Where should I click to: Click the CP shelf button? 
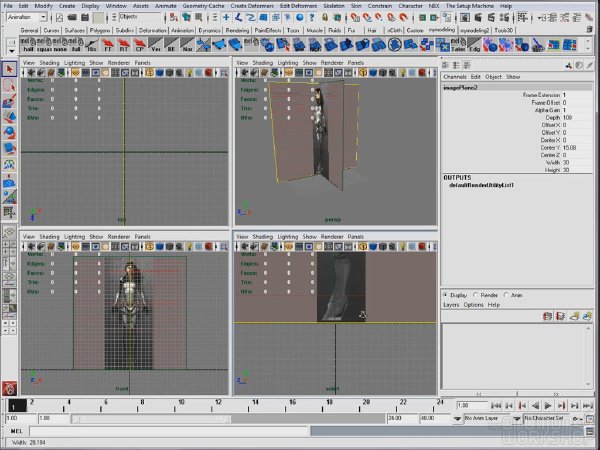(139, 45)
